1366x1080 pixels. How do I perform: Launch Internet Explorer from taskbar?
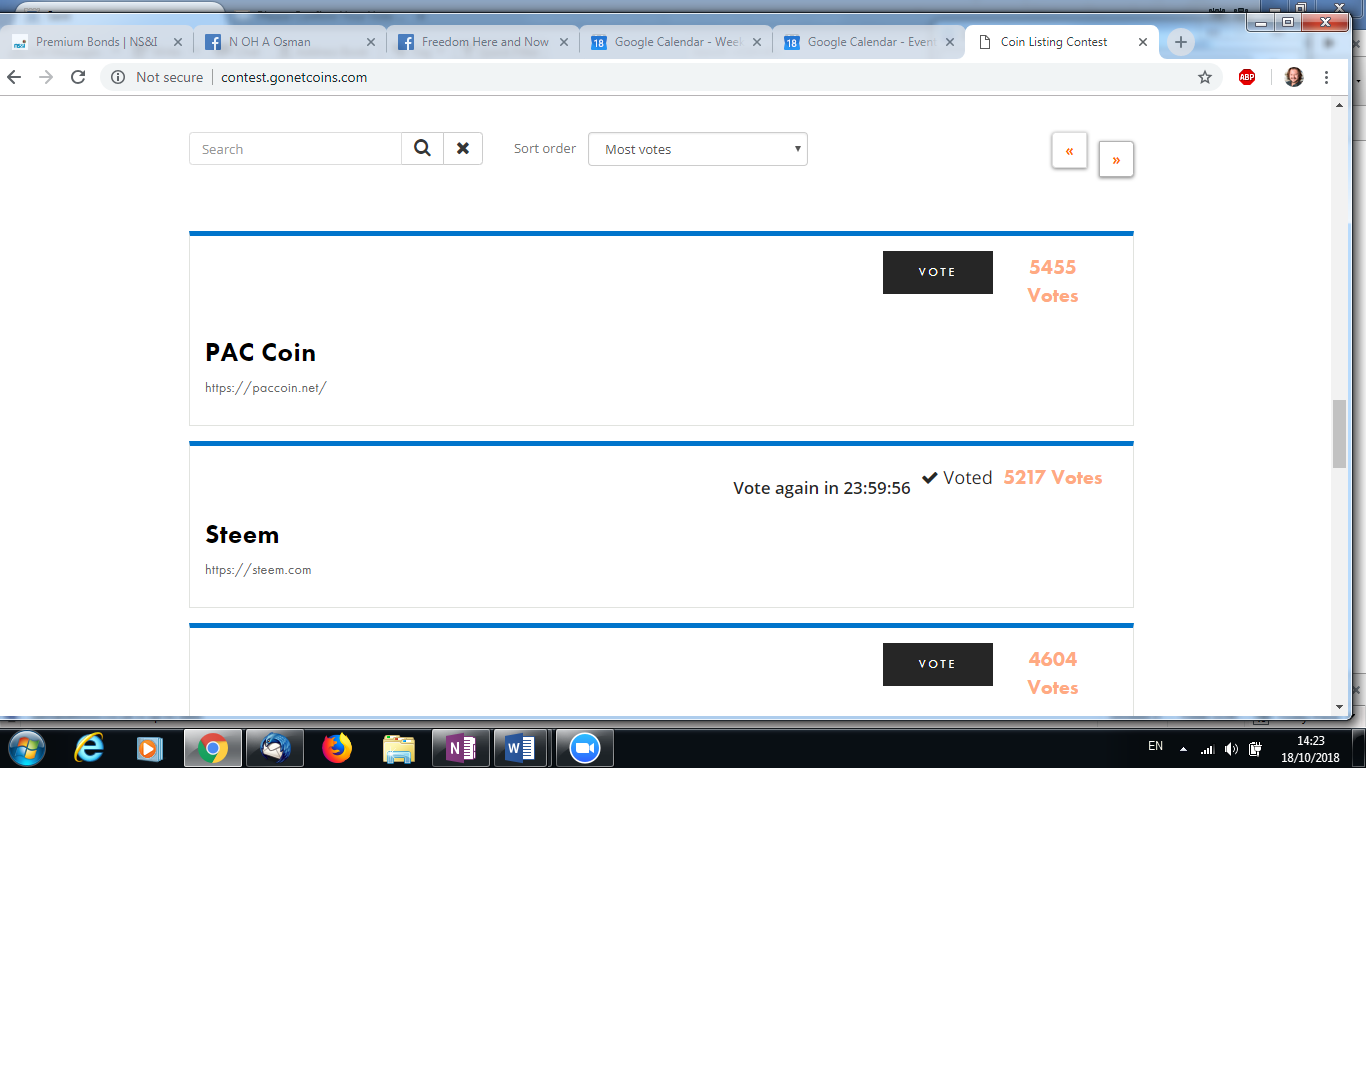pyautogui.click(x=90, y=748)
